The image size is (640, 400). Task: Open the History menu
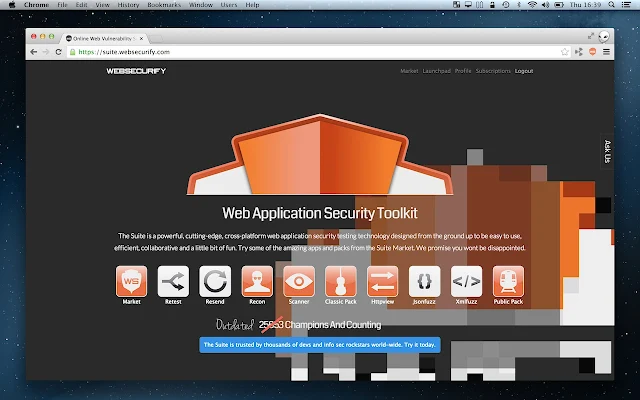pos(128,5)
